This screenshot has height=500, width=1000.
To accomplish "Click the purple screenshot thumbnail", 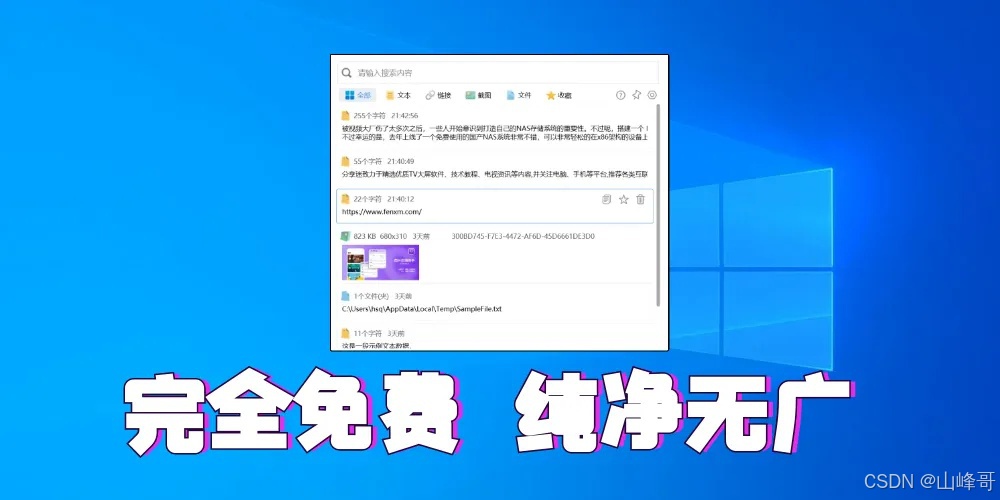I will tap(380, 262).
